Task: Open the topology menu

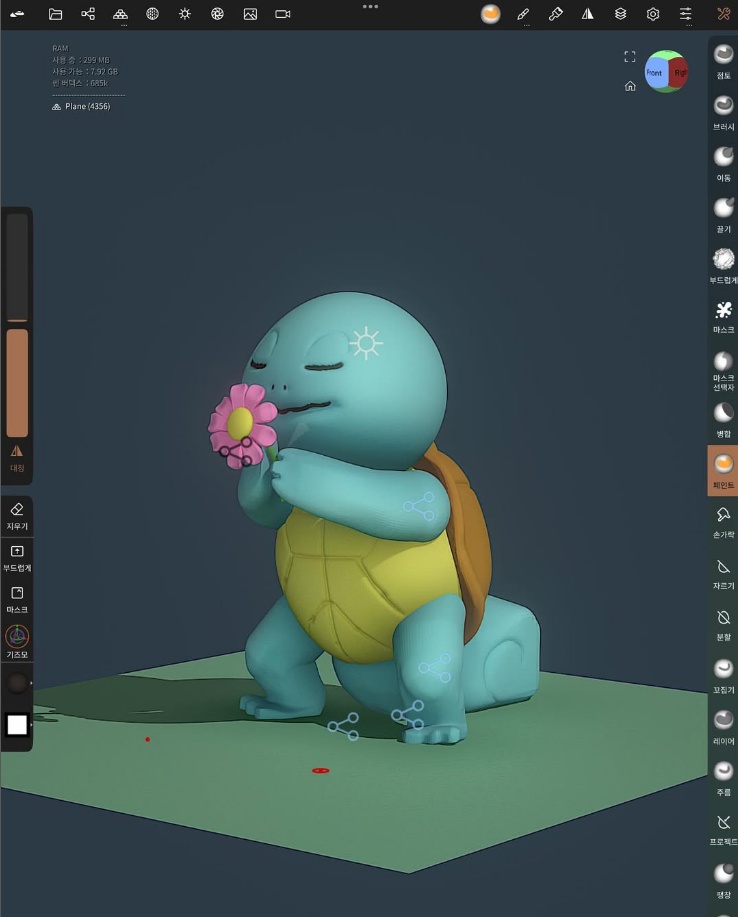Action: click(120, 14)
